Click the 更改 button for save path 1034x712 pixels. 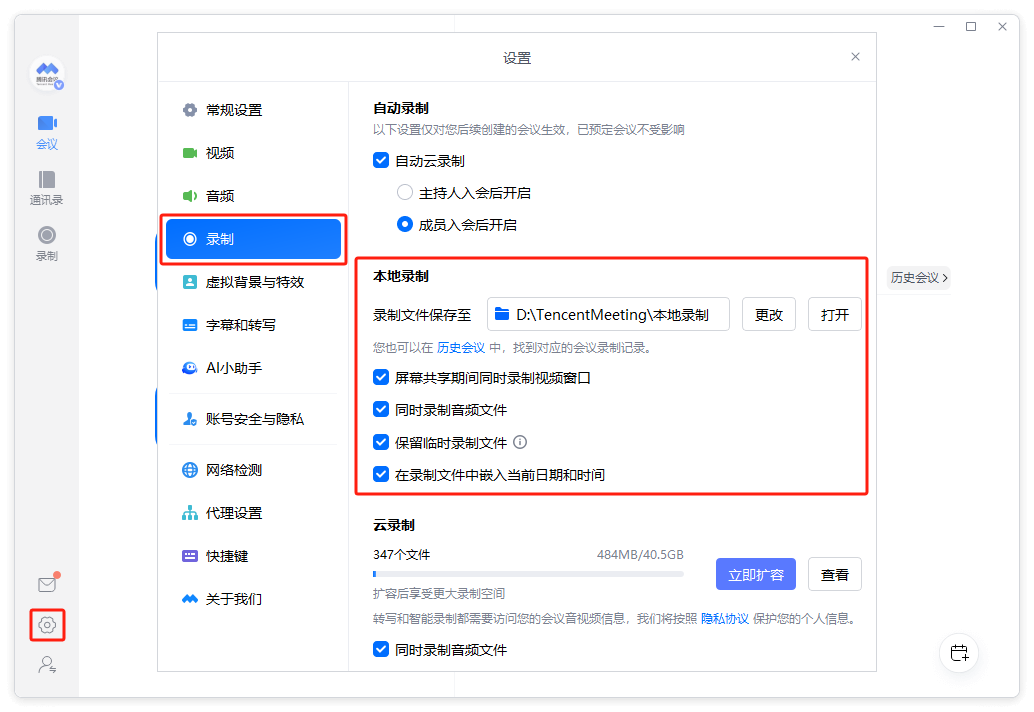coord(769,314)
